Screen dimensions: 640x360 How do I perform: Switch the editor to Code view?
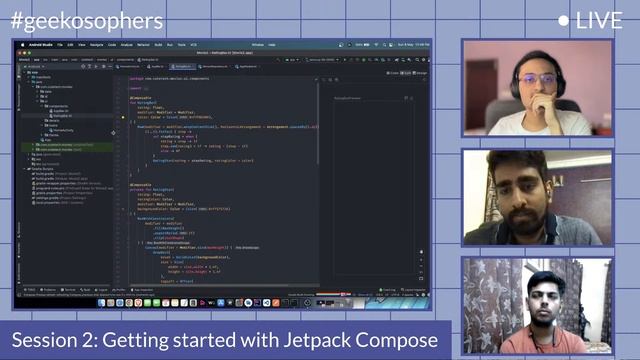(x=393, y=73)
